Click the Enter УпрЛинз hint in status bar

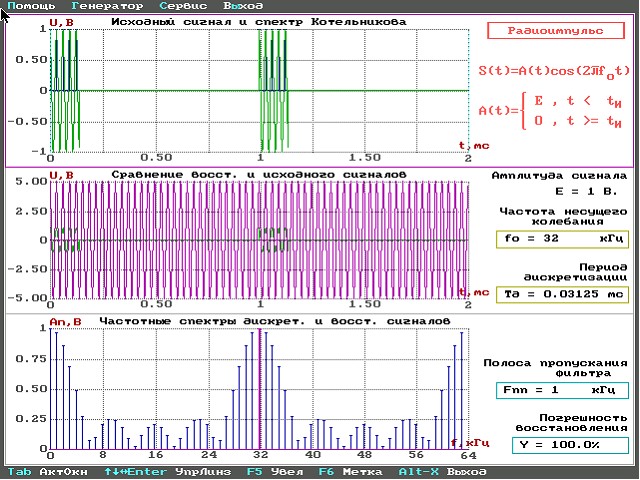click(167, 472)
